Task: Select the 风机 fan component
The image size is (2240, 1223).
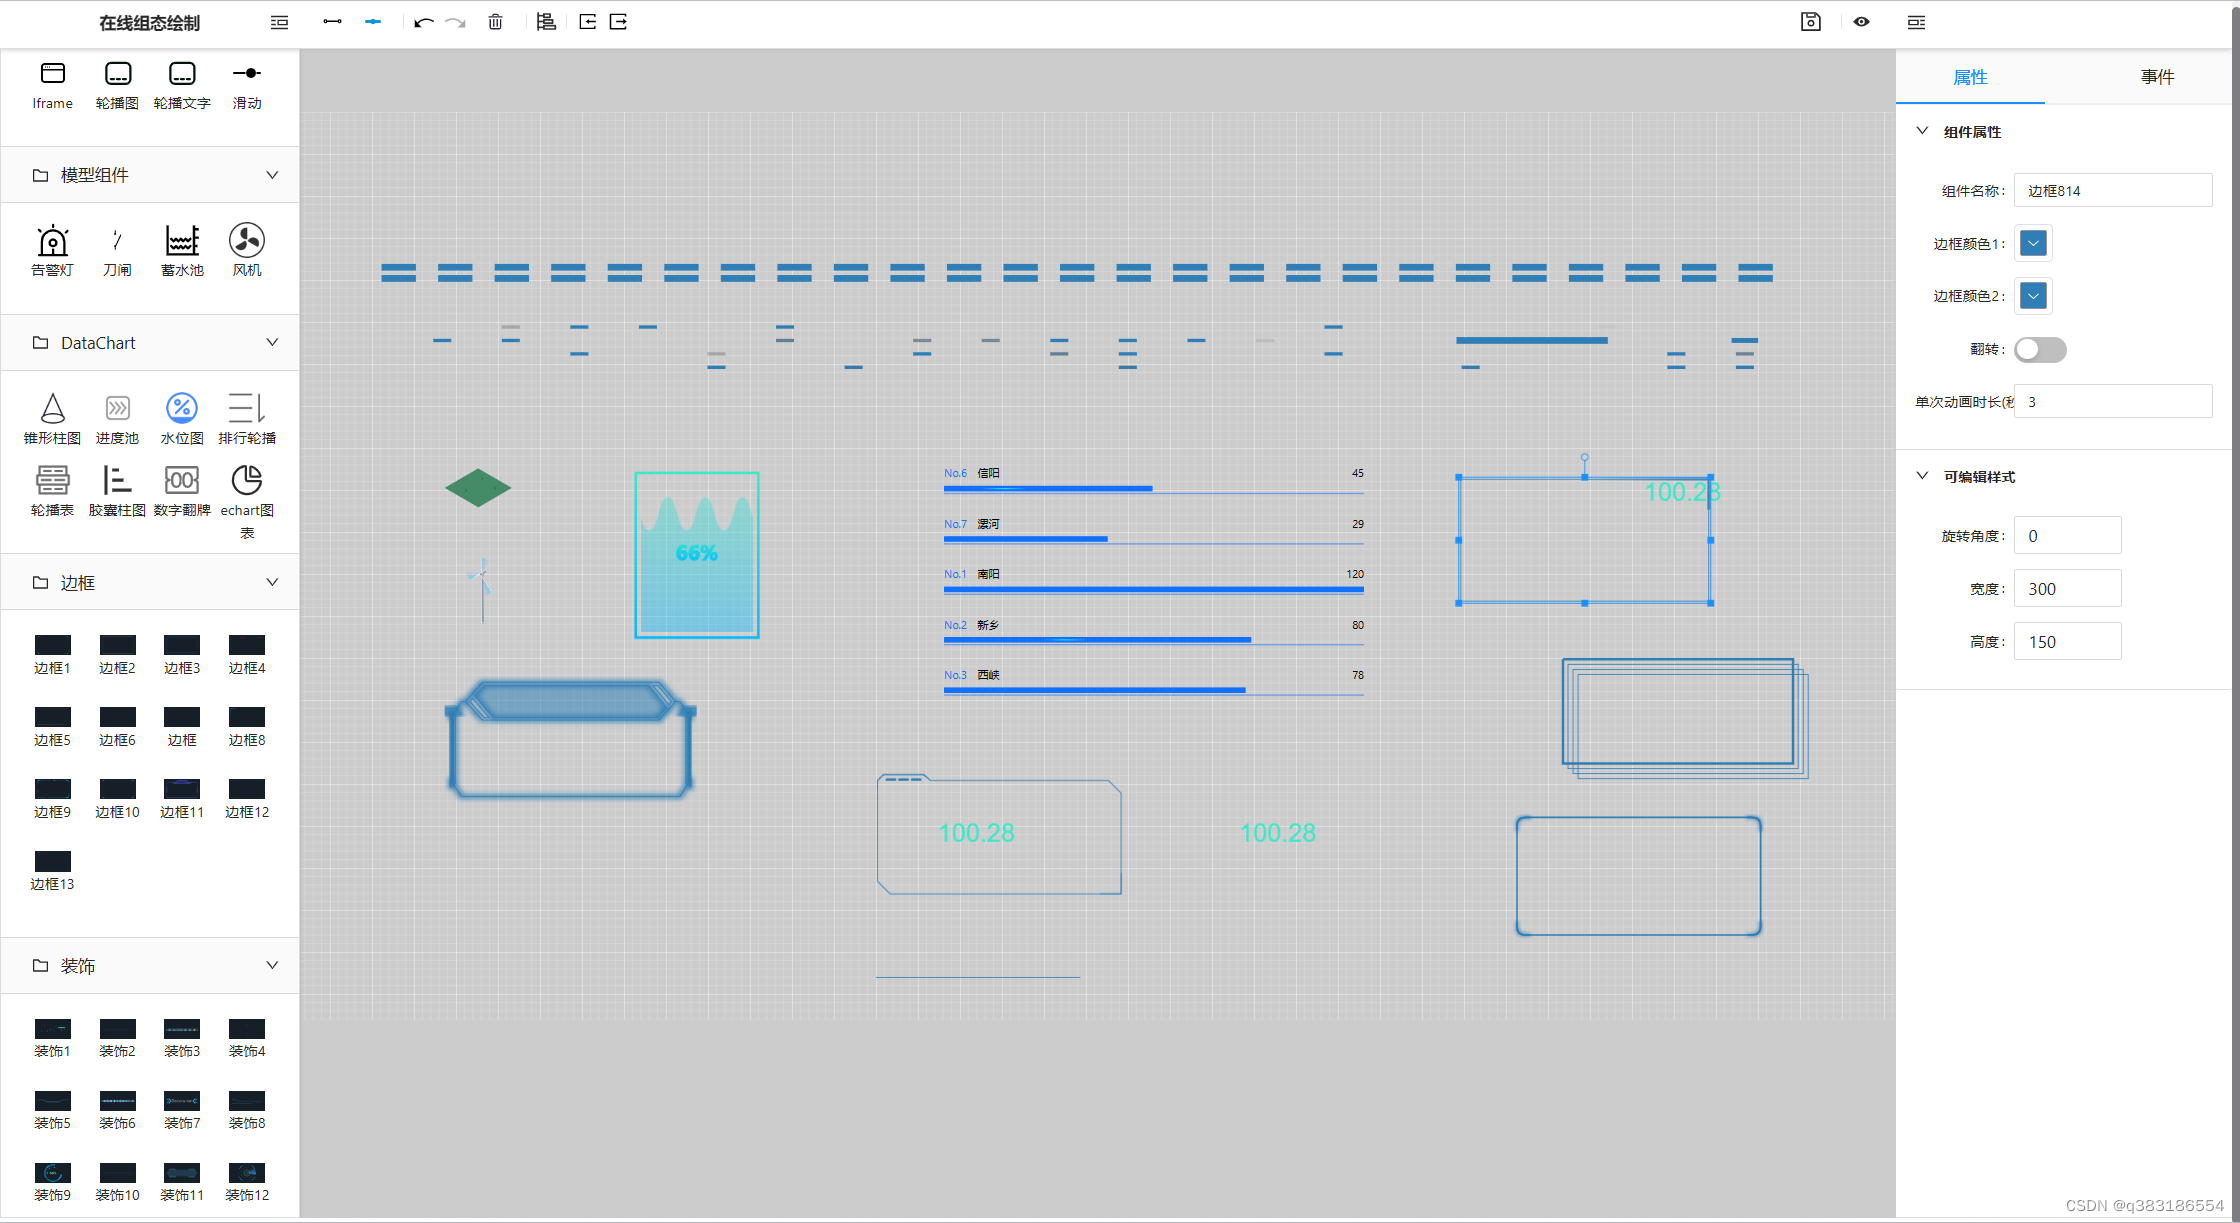Action: (246, 248)
